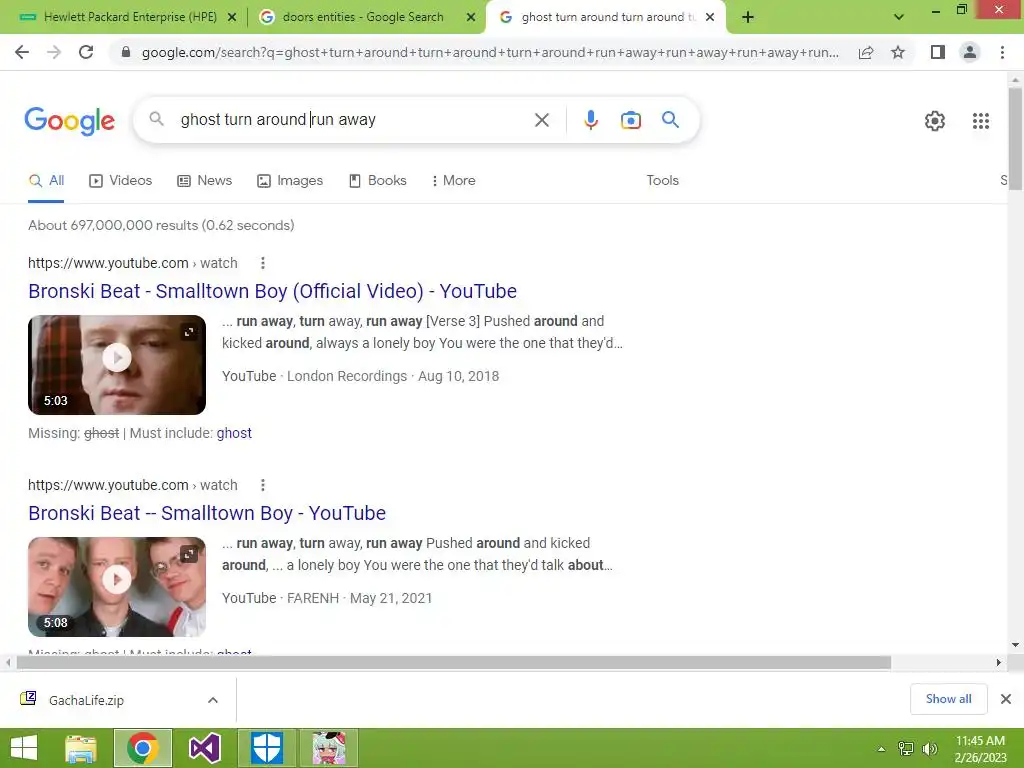This screenshot has width=1024, height=768.
Task: Clear the Google search box
Action: pos(541,120)
